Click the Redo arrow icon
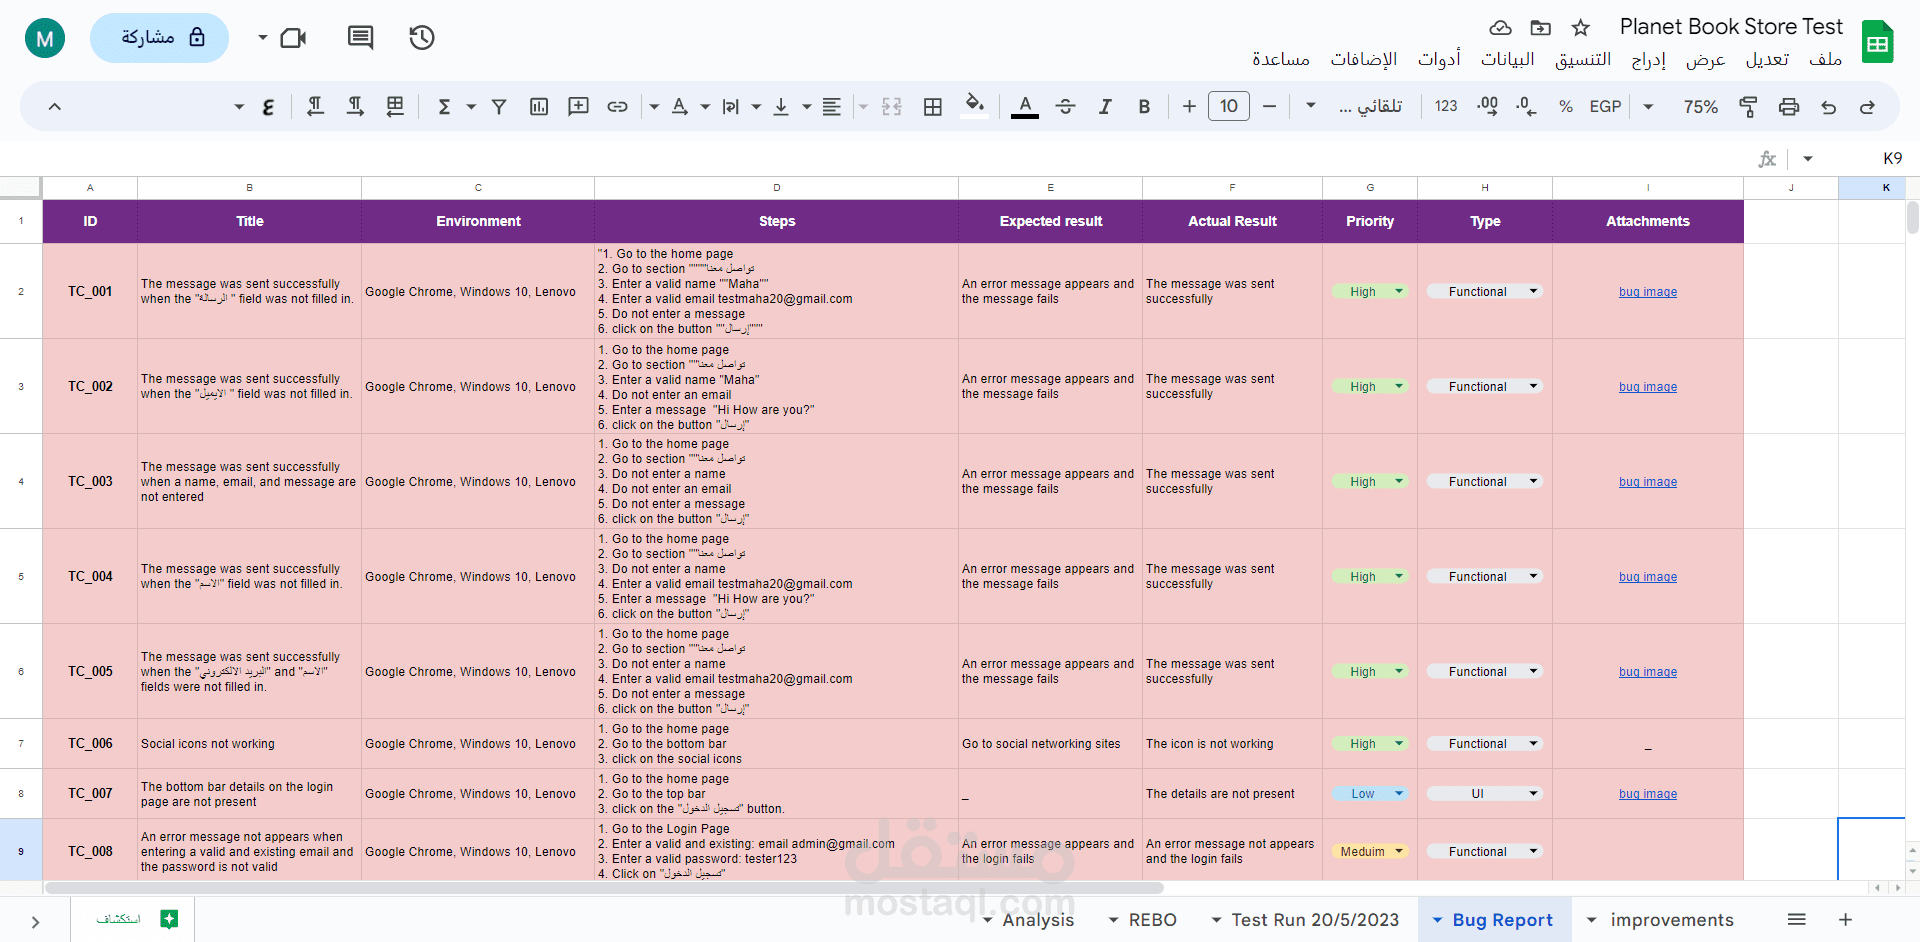 (1867, 106)
